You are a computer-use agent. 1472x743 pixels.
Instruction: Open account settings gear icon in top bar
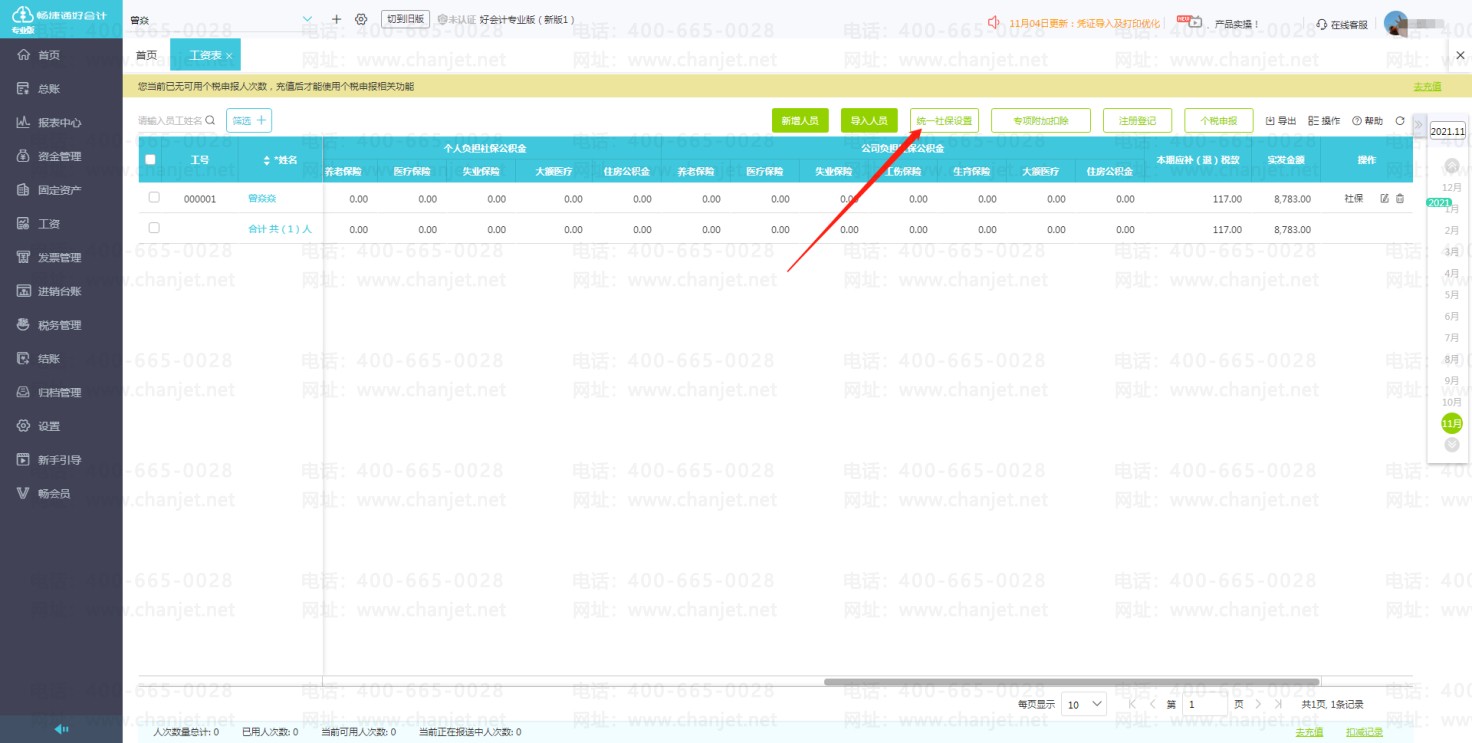click(x=361, y=19)
